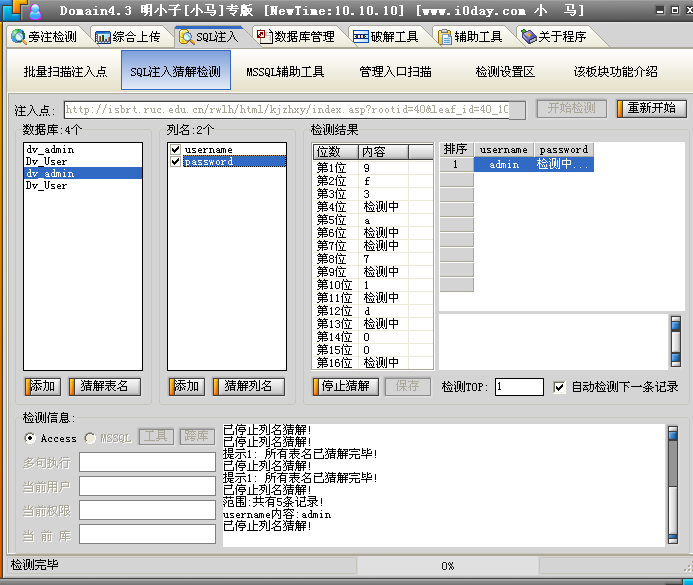The image size is (693, 585).
Task: Click the 检测TOP input field
Action: click(519, 387)
